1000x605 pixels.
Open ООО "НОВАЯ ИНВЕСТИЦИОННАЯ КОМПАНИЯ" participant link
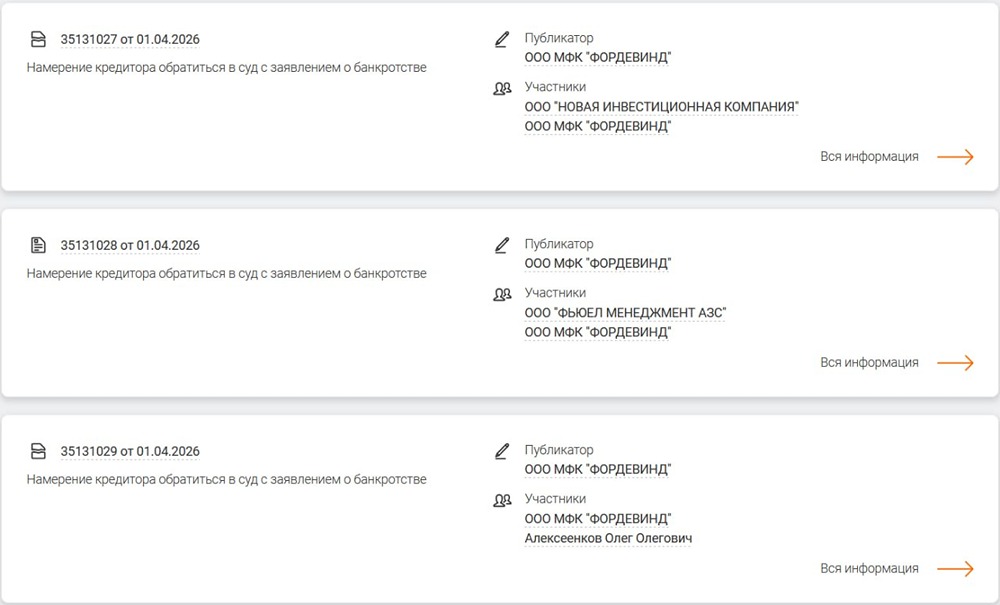click(x=661, y=107)
